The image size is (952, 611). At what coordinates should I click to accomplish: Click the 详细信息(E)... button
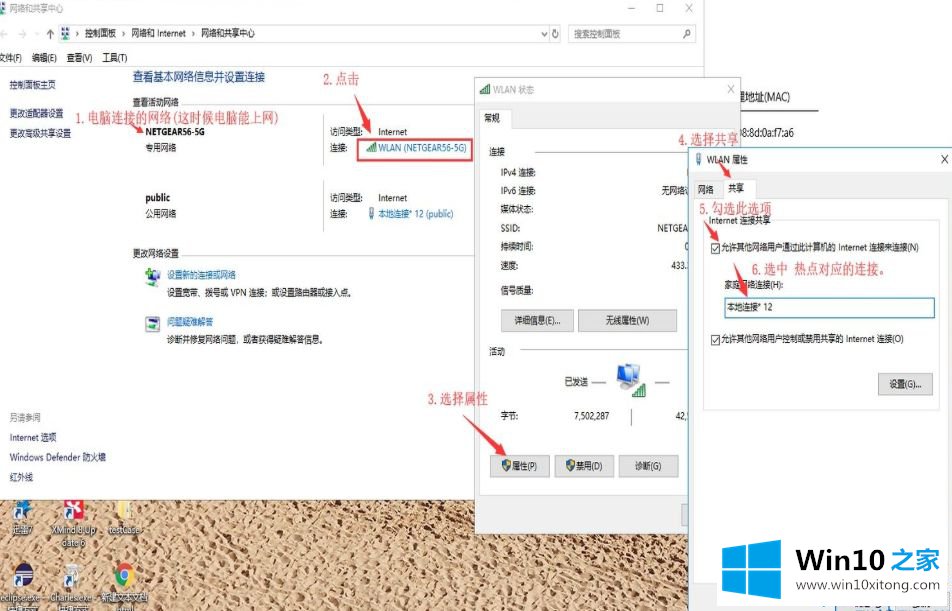click(537, 321)
